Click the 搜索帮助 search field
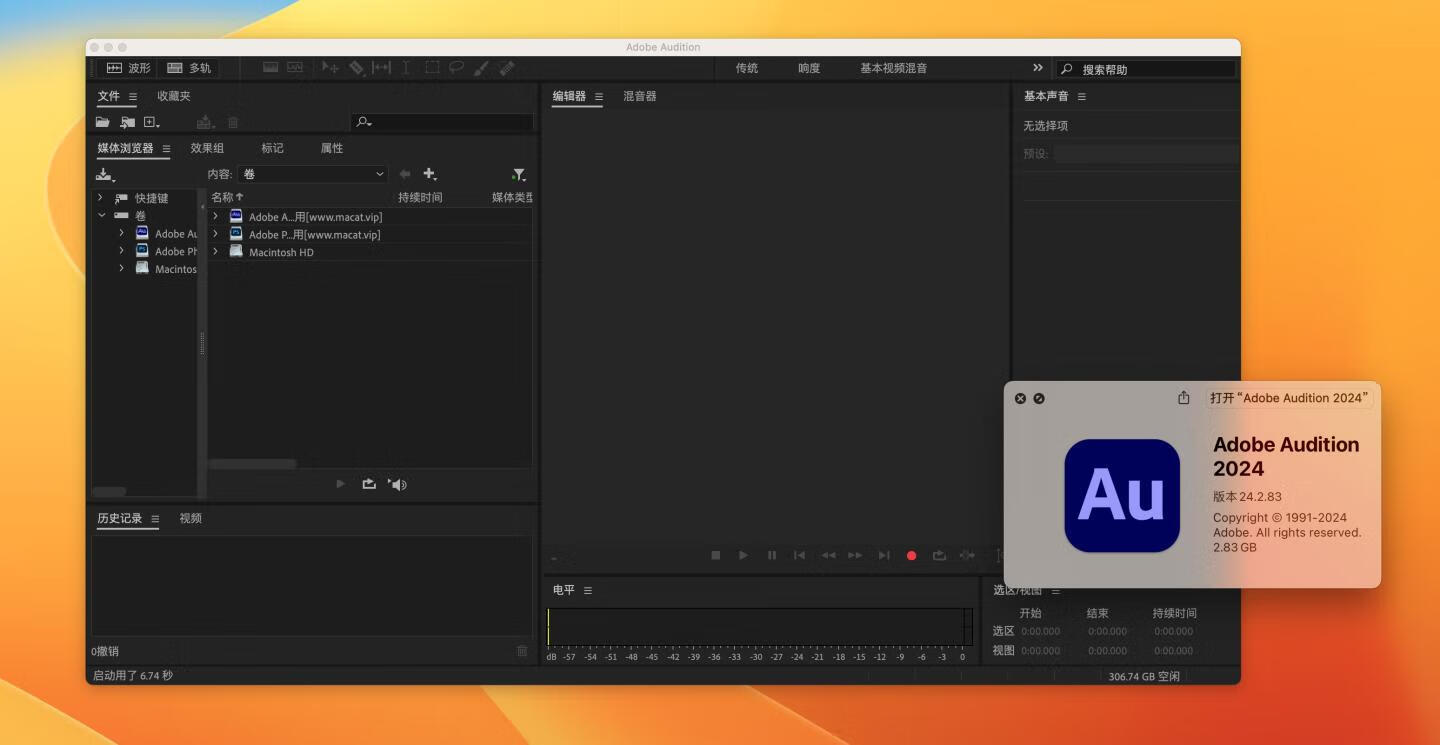The width and height of the screenshot is (1440, 745). tap(1146, 69)
